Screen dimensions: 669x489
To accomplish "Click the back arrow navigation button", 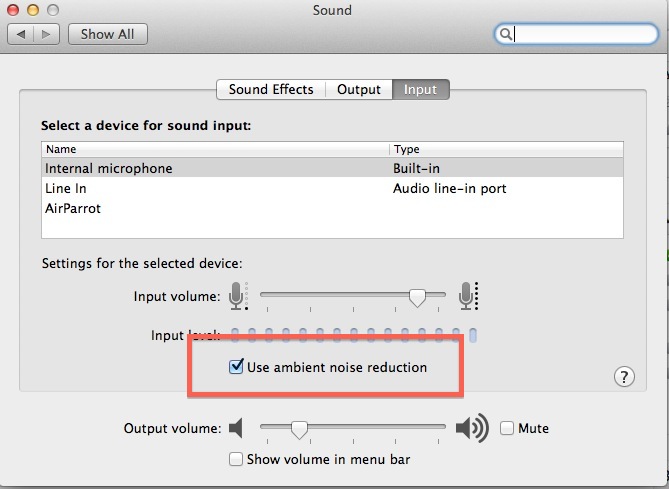I will [x=20, y=34].
